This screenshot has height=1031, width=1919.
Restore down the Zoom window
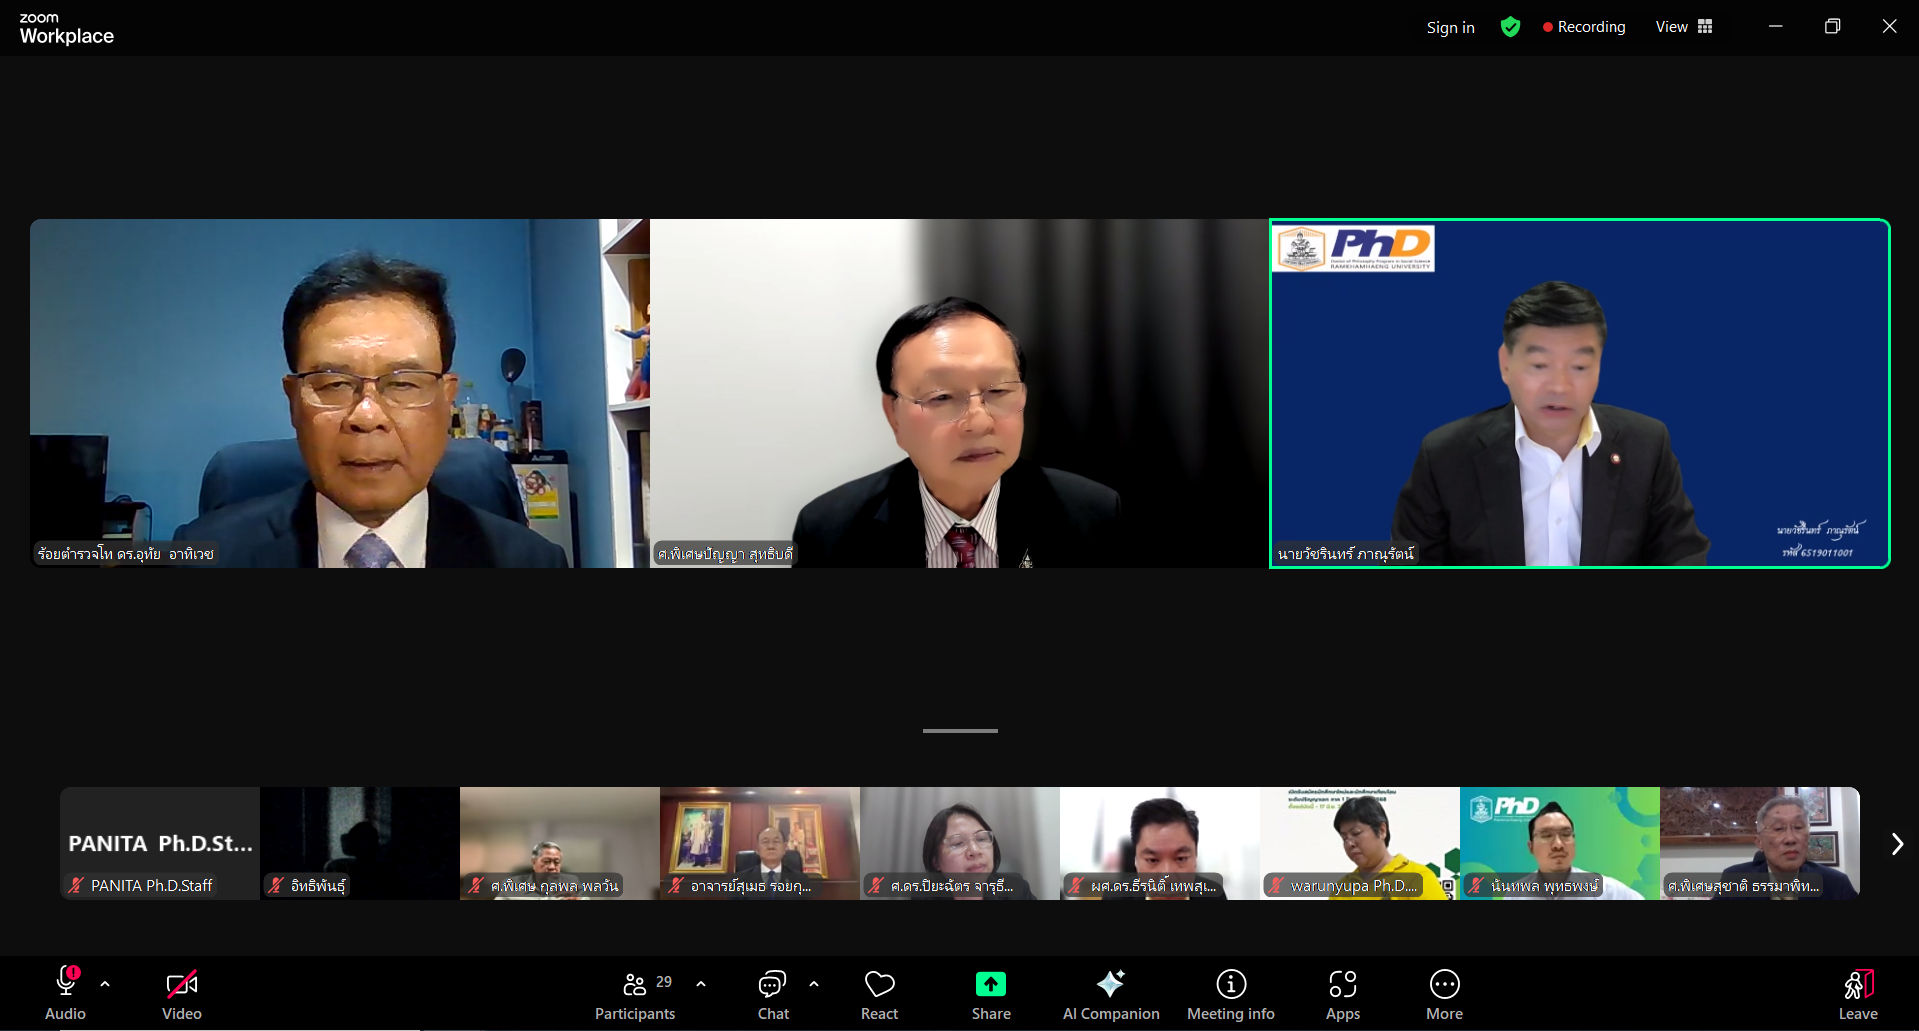pos(1832,27)
